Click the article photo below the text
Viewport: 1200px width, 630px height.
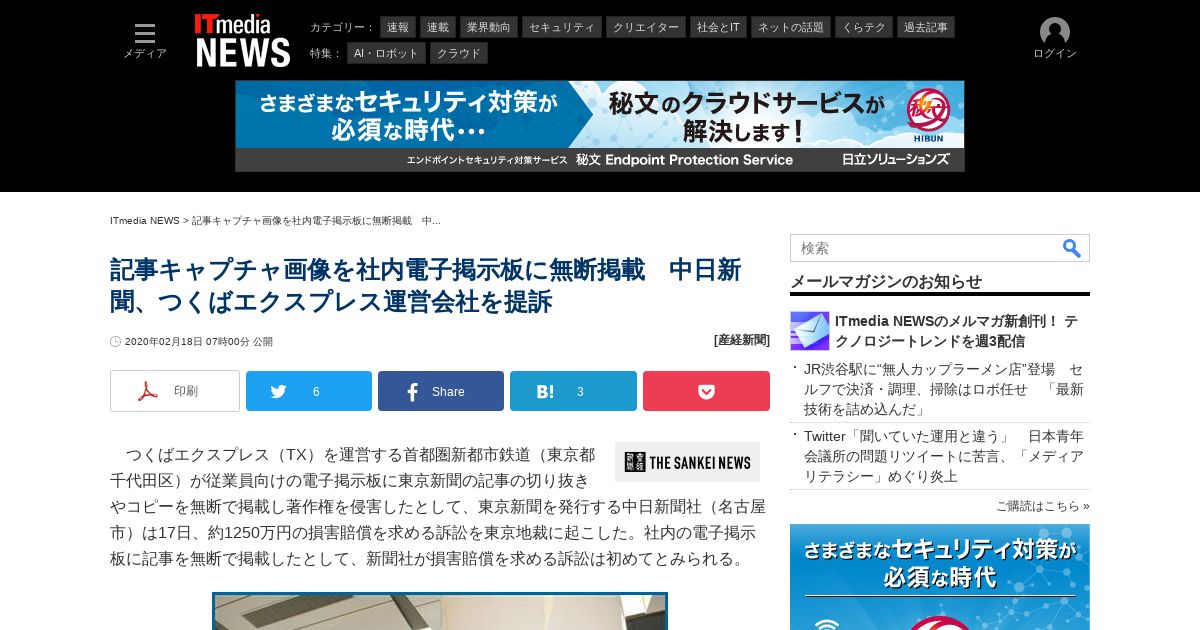coord(440,611)
